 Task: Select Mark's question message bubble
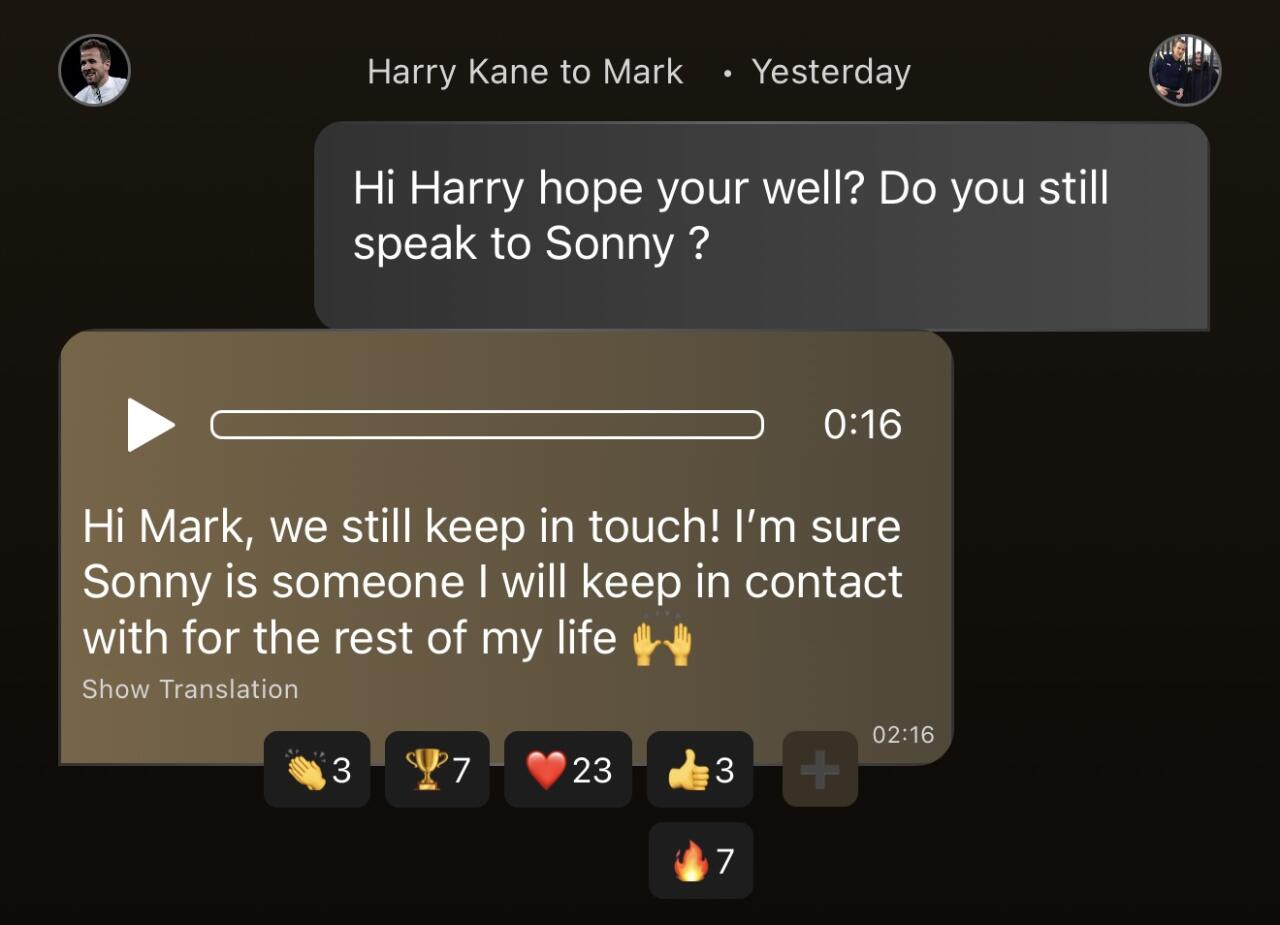tap(762, 226)
